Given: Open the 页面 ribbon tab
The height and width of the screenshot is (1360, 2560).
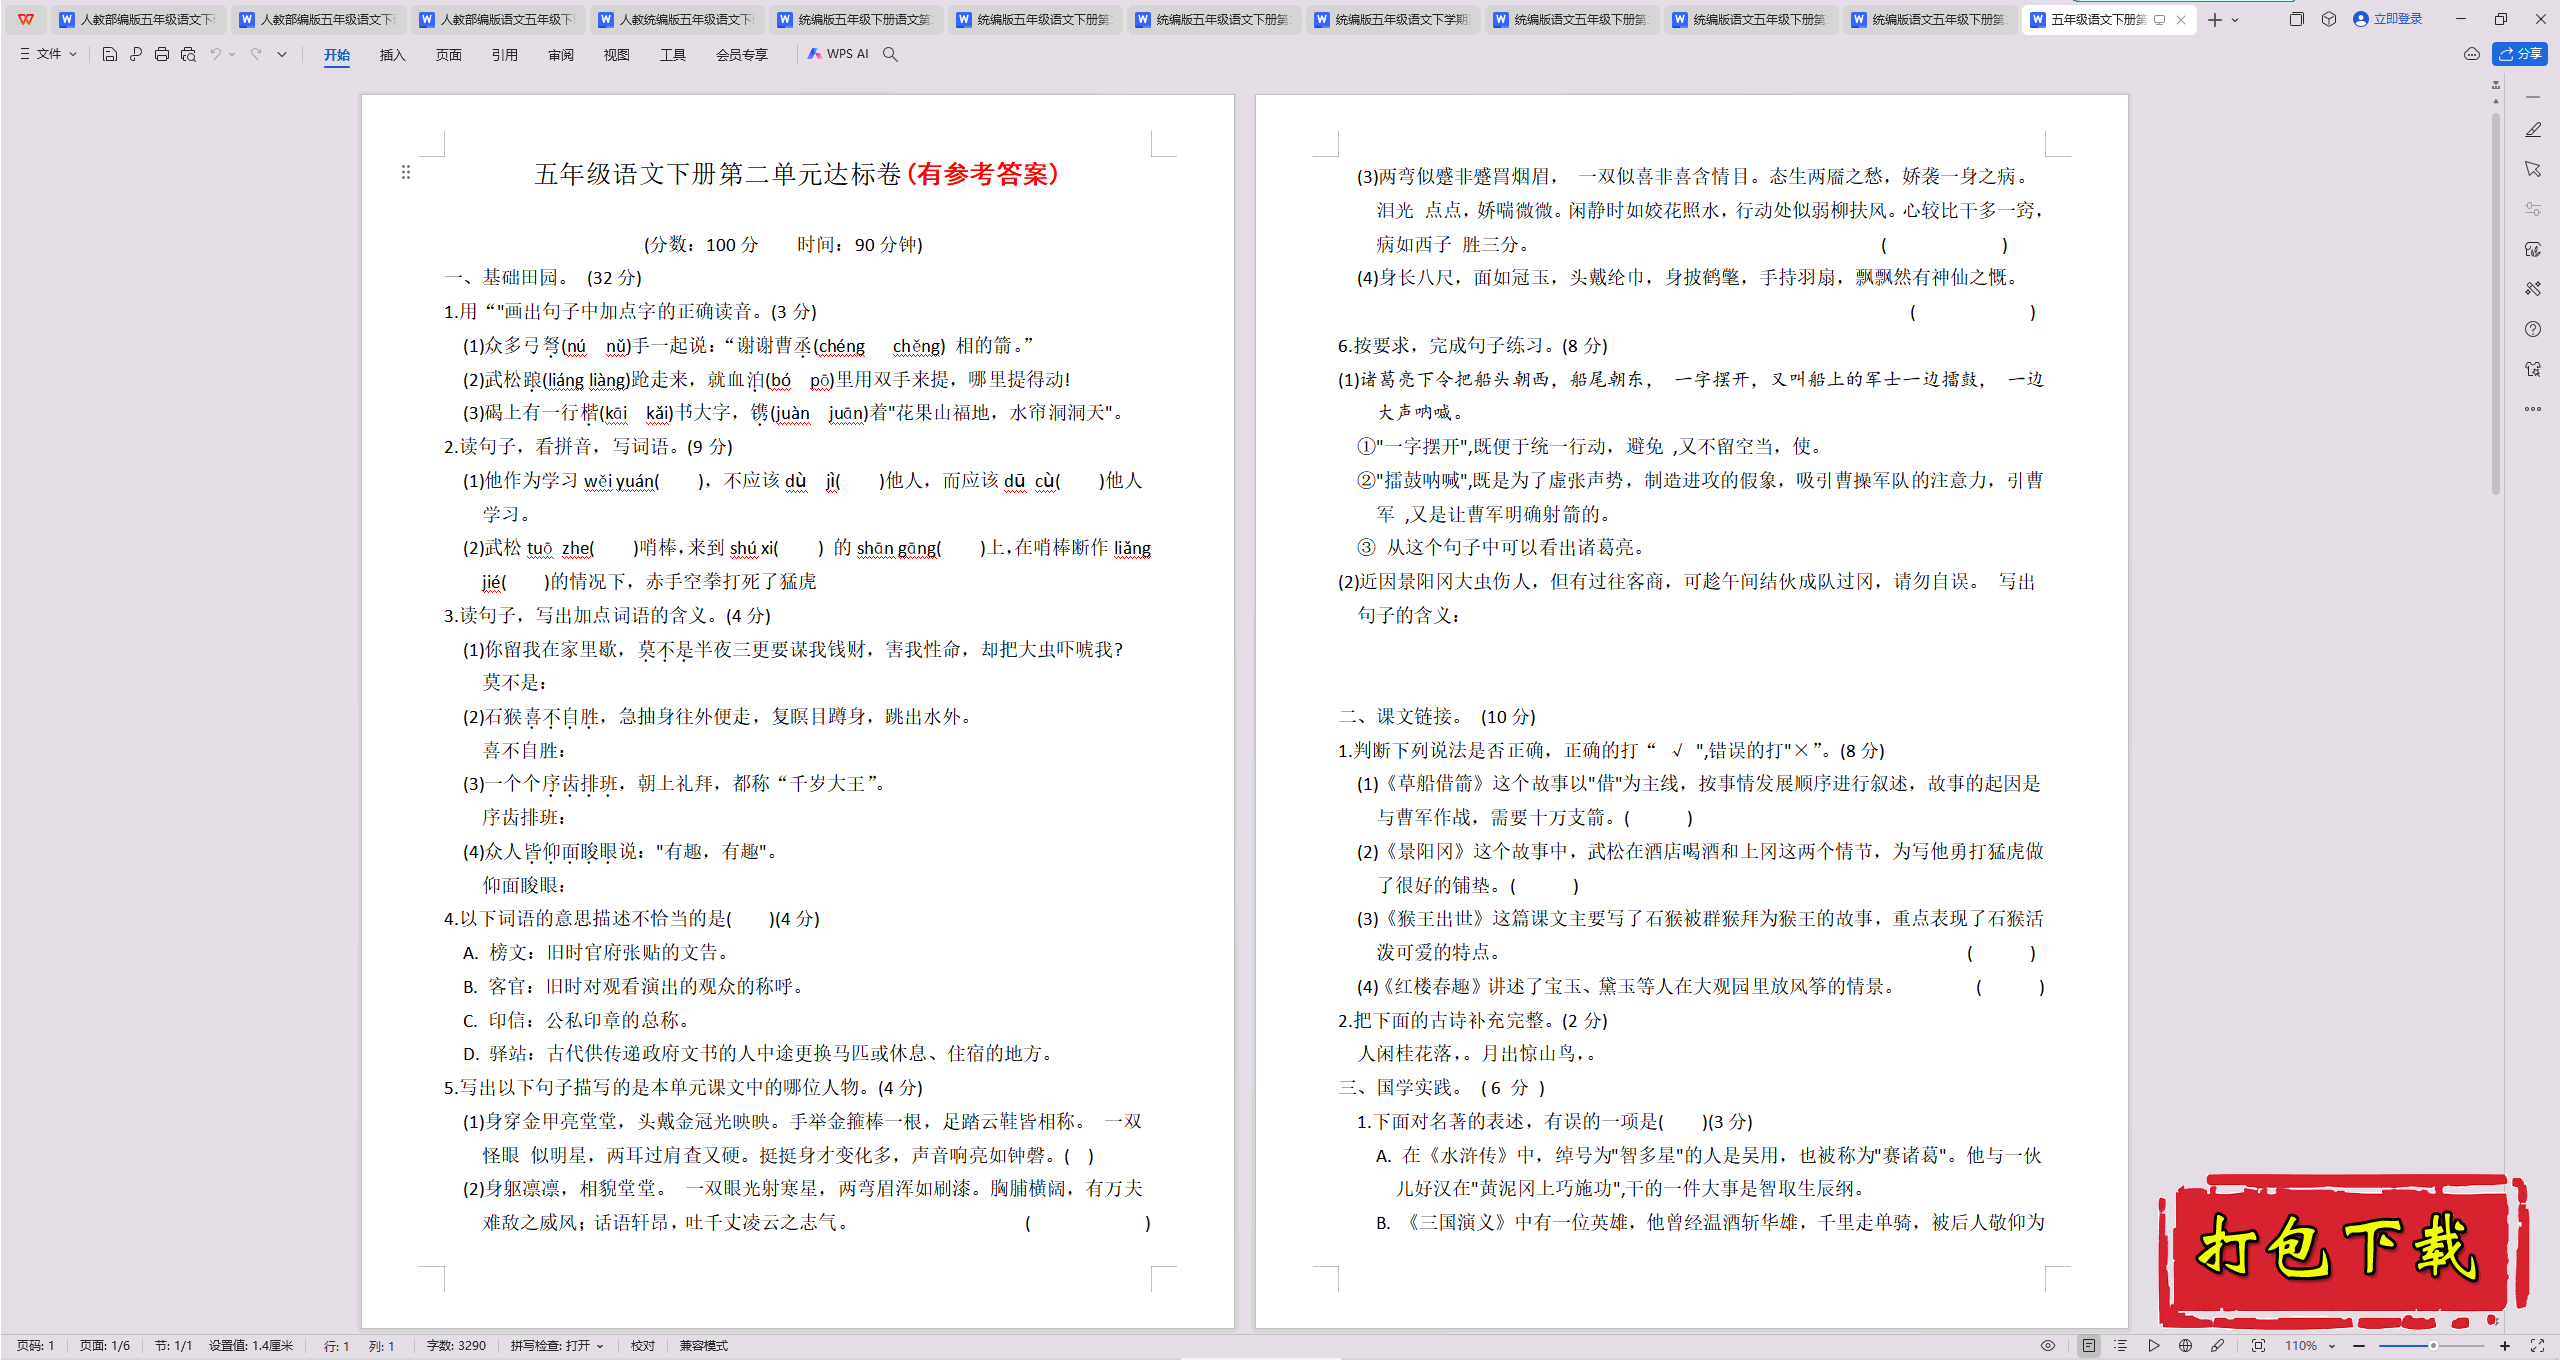Looking at the screenshot, I should click(x=449, y=55).
